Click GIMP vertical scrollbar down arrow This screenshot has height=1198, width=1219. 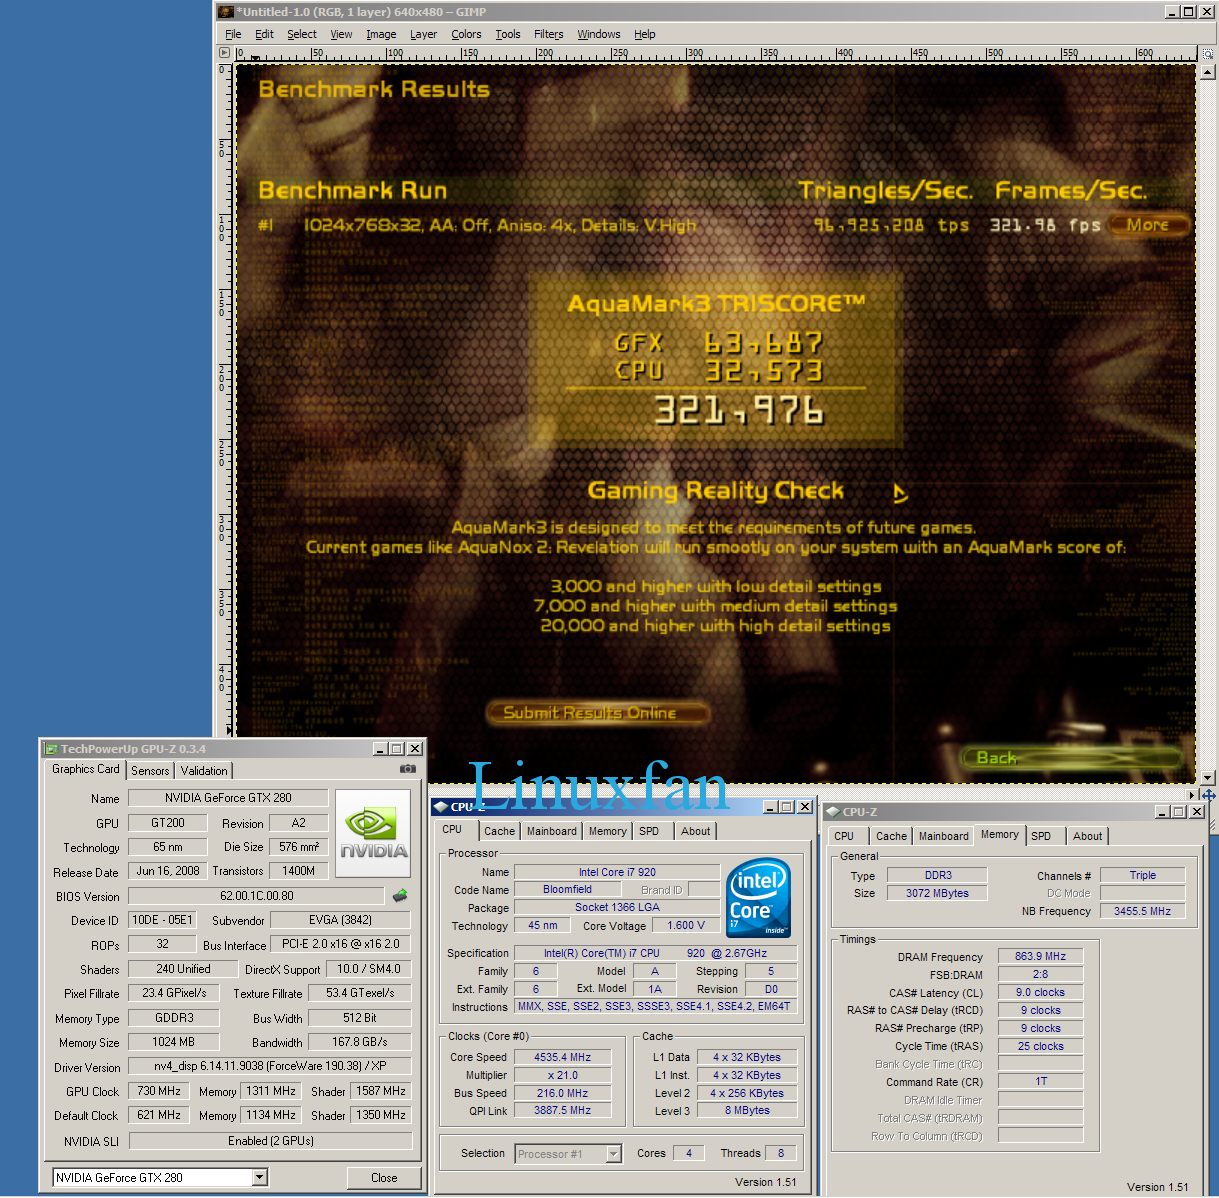tap(1208, 777)
